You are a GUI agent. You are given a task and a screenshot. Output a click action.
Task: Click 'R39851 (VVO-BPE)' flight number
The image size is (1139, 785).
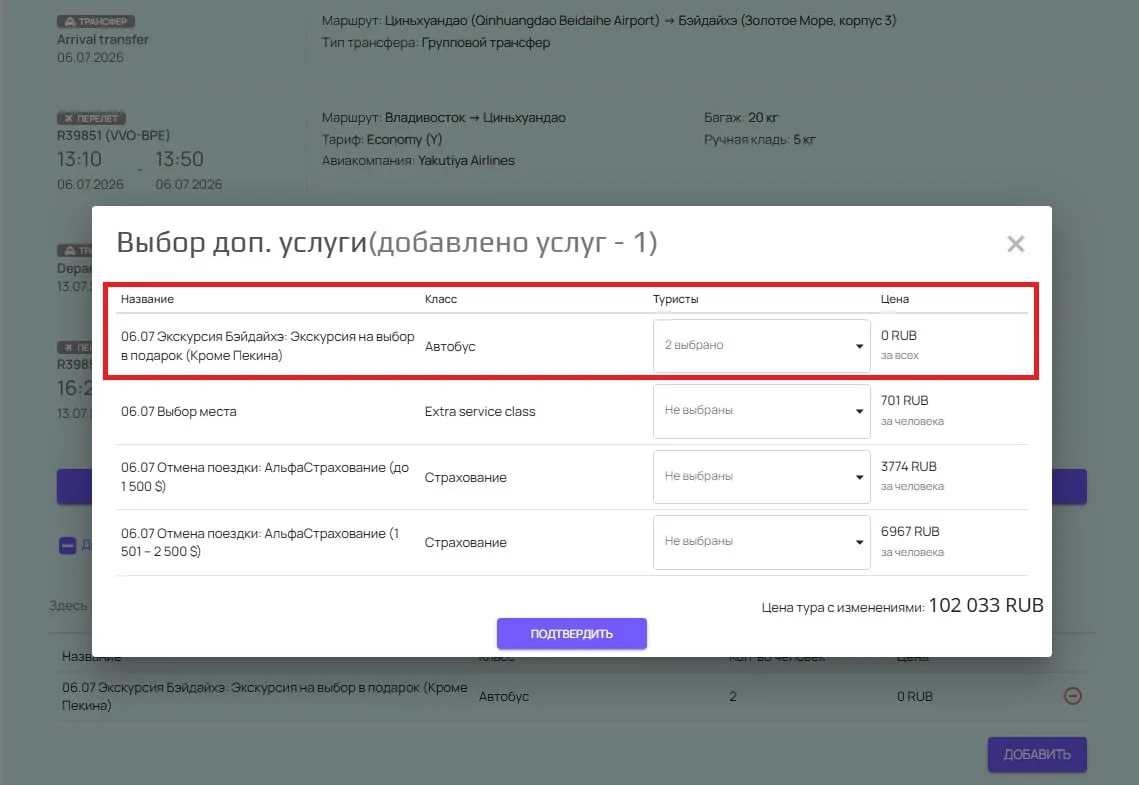pos(113,136)
